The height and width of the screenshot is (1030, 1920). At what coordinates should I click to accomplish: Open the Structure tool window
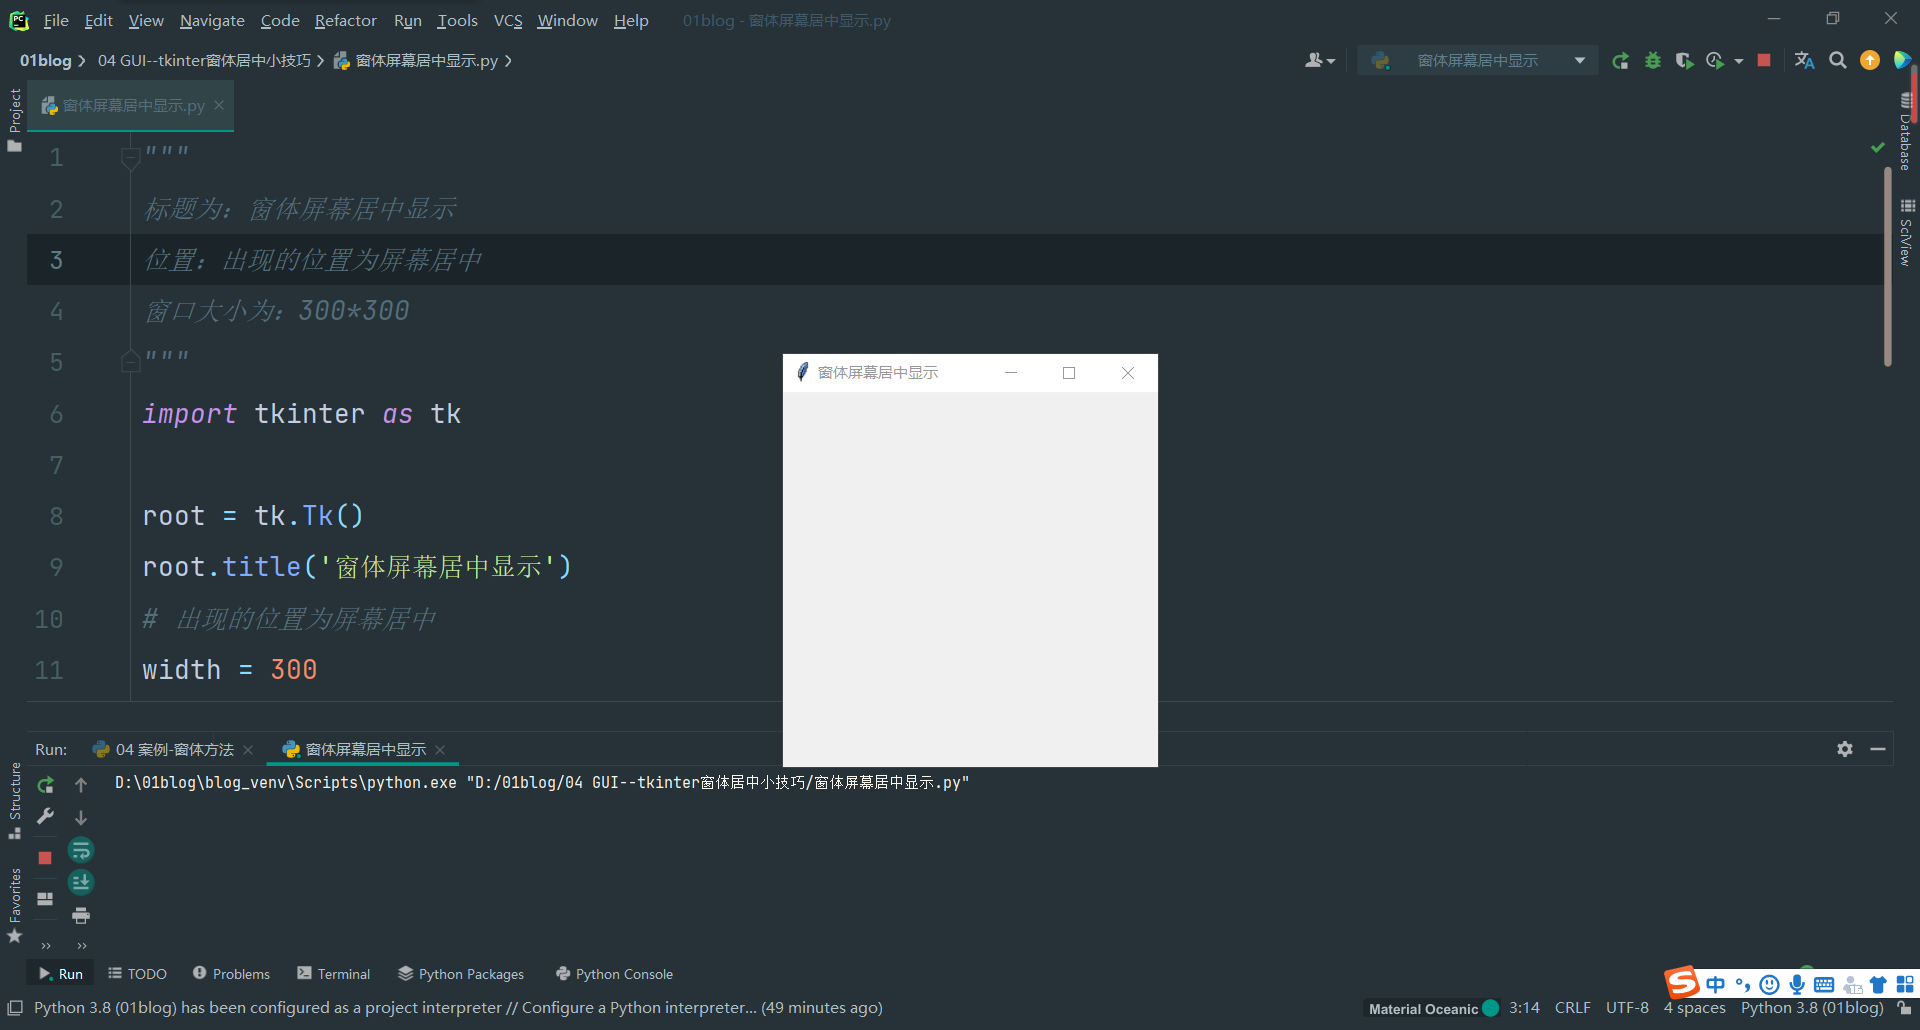click(15, 801)
